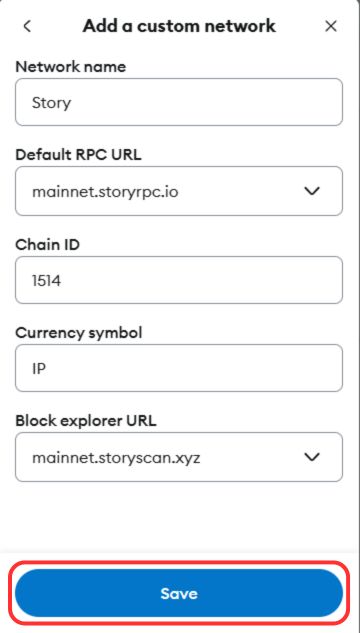Save the custom network
360x633 pixels.
179,593
